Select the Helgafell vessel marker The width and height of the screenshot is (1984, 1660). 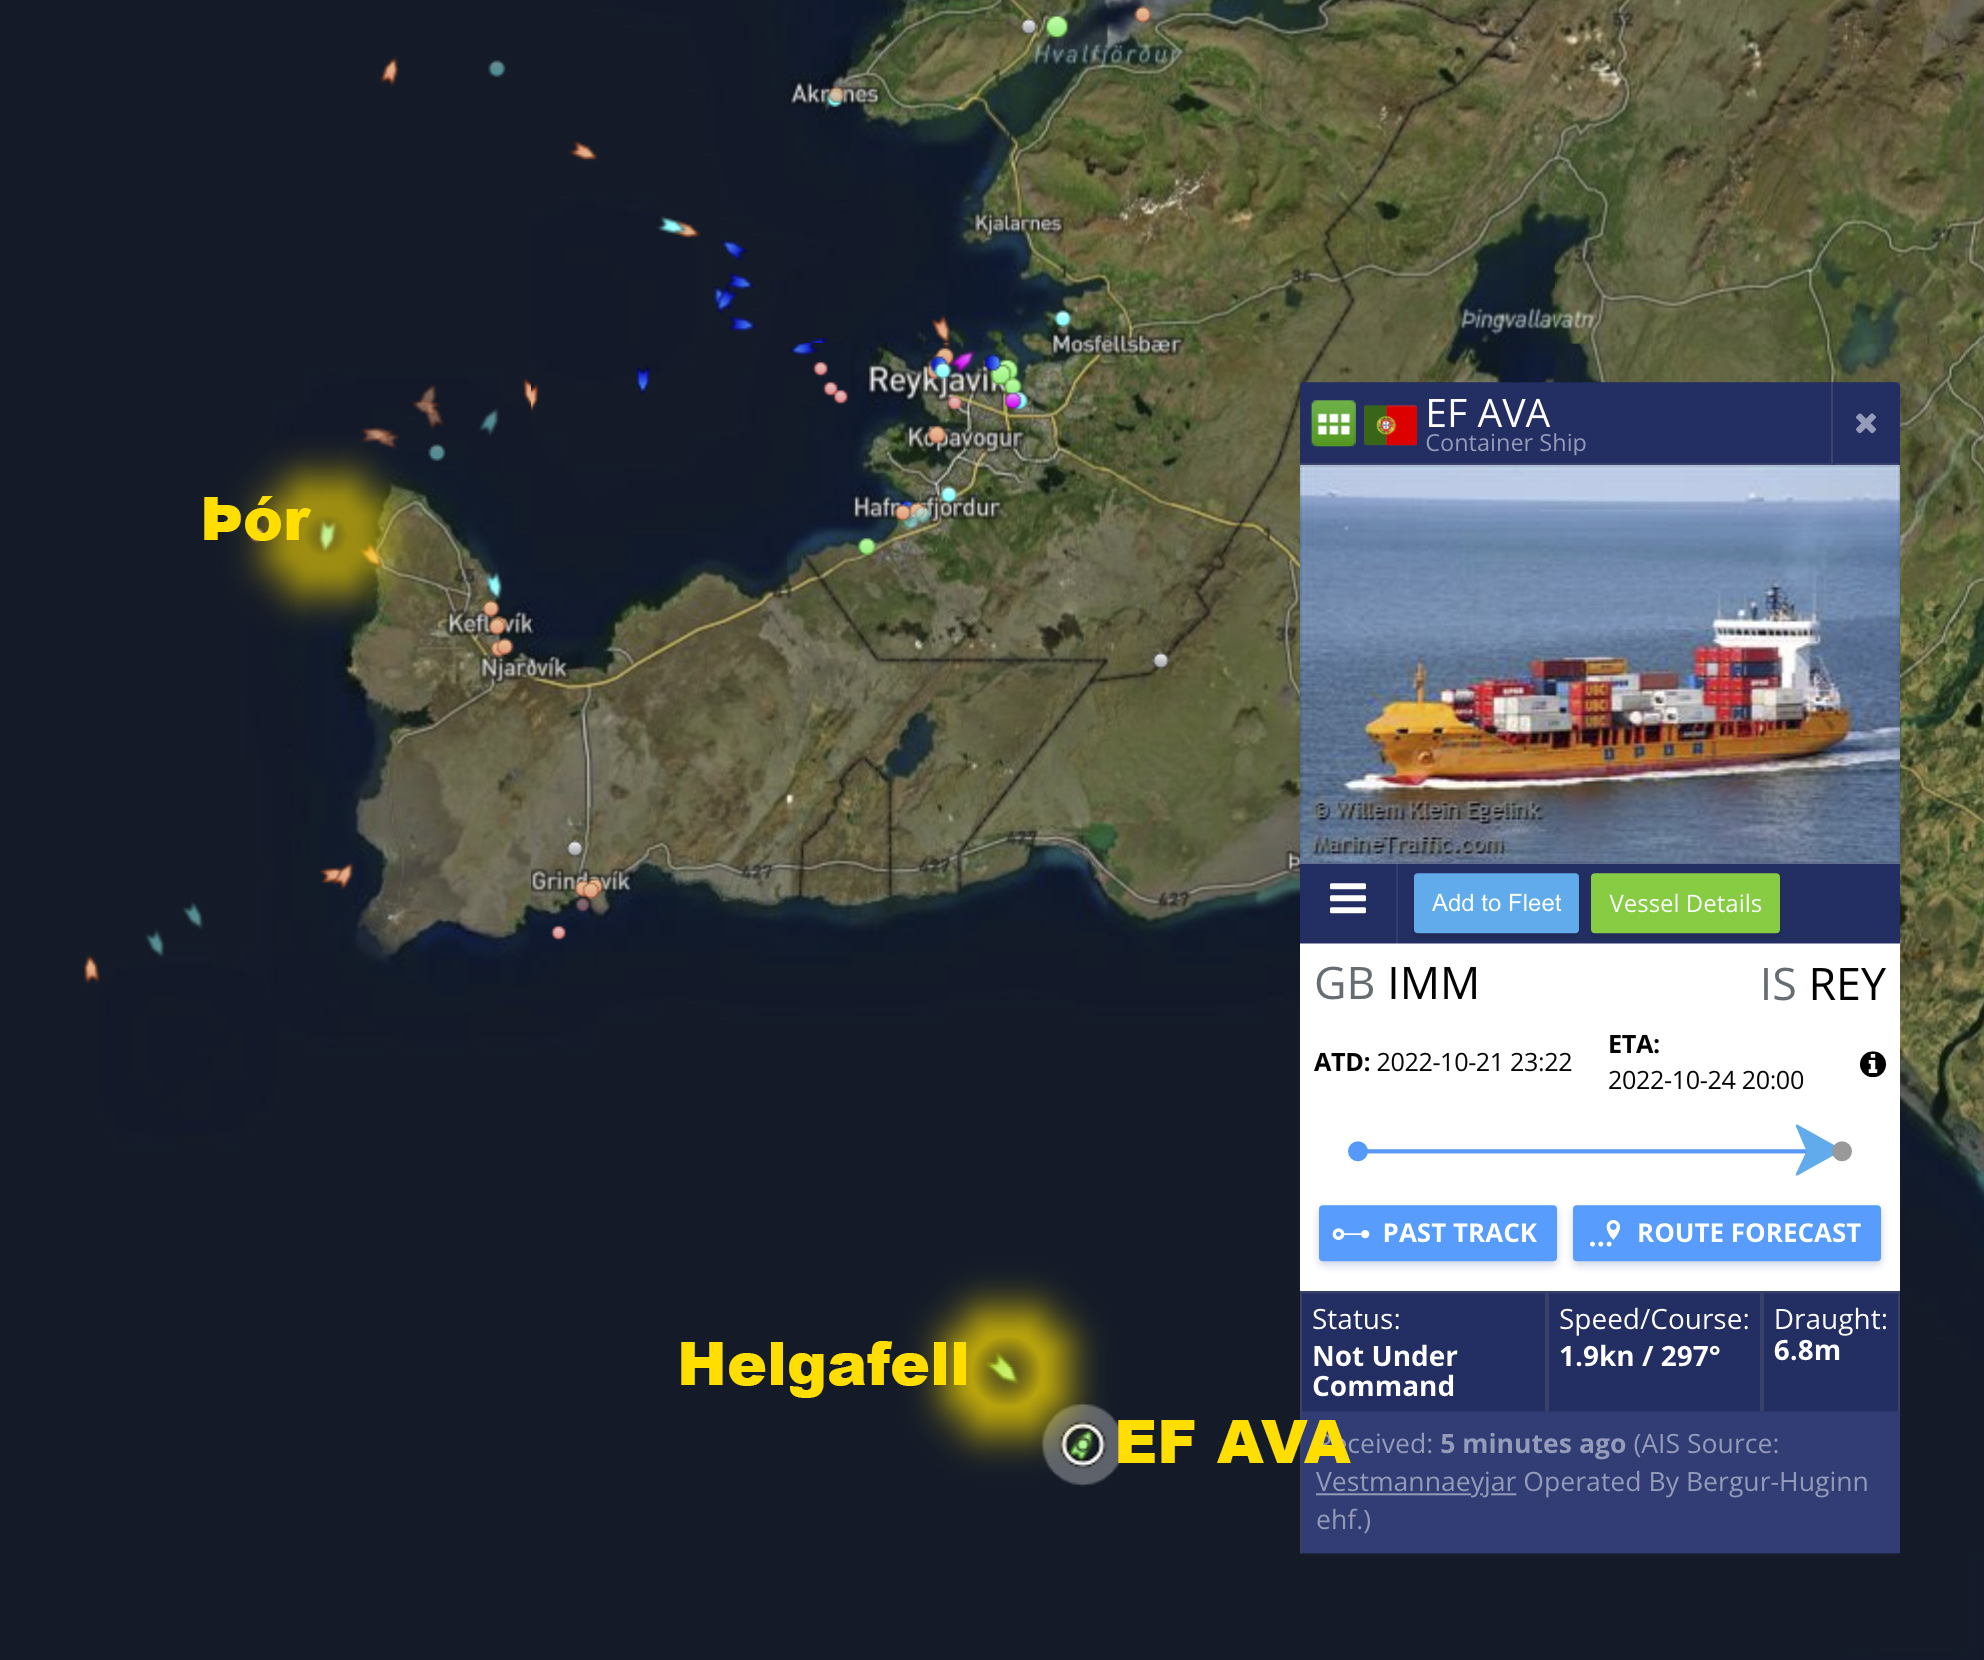[1003, 1367]
